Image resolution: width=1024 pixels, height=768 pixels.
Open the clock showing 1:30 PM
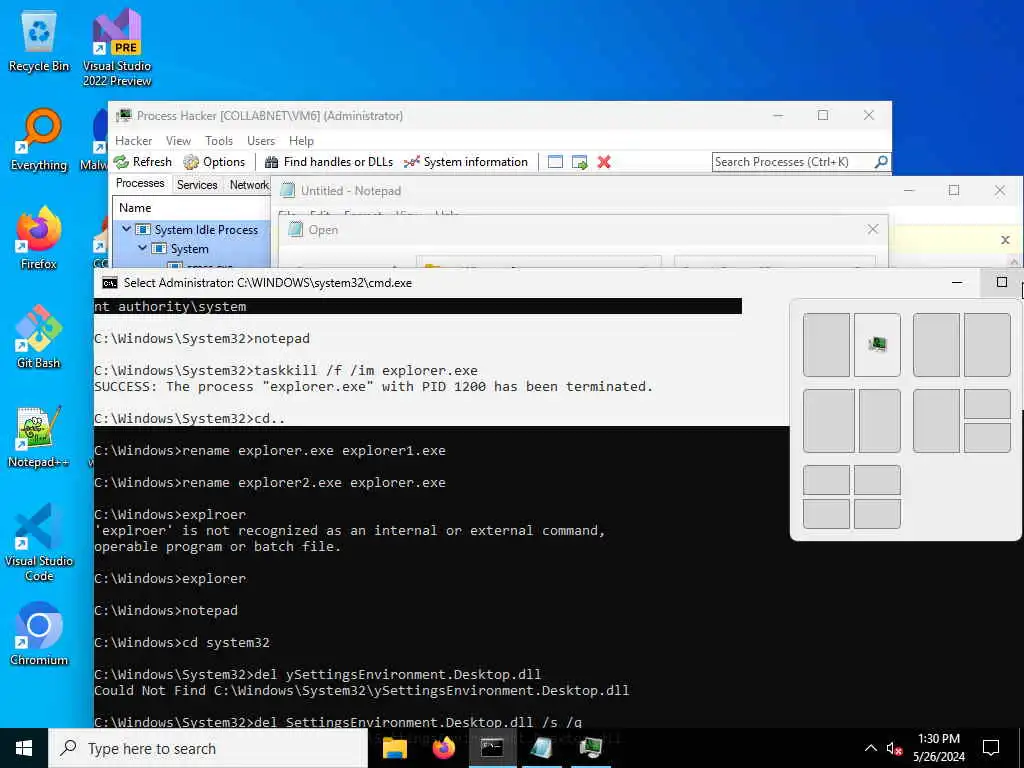(x=938, y=748)
